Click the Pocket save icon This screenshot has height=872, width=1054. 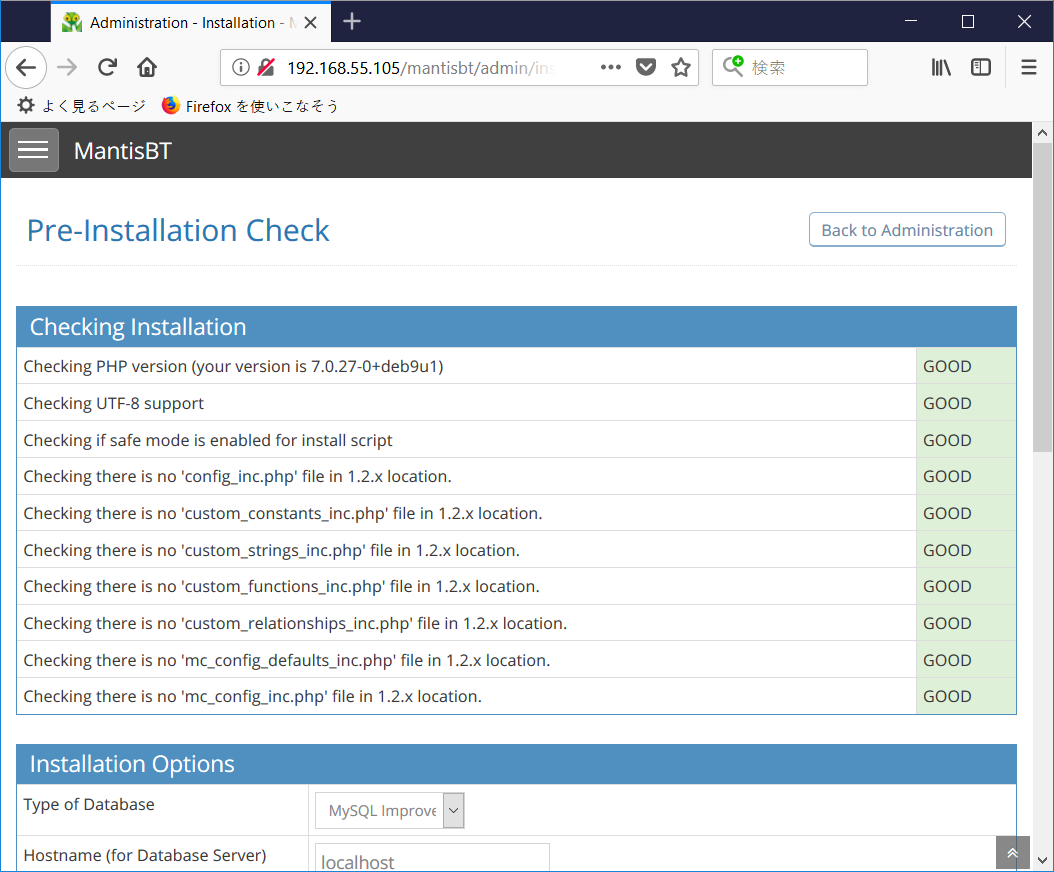[x=644, y=66]
